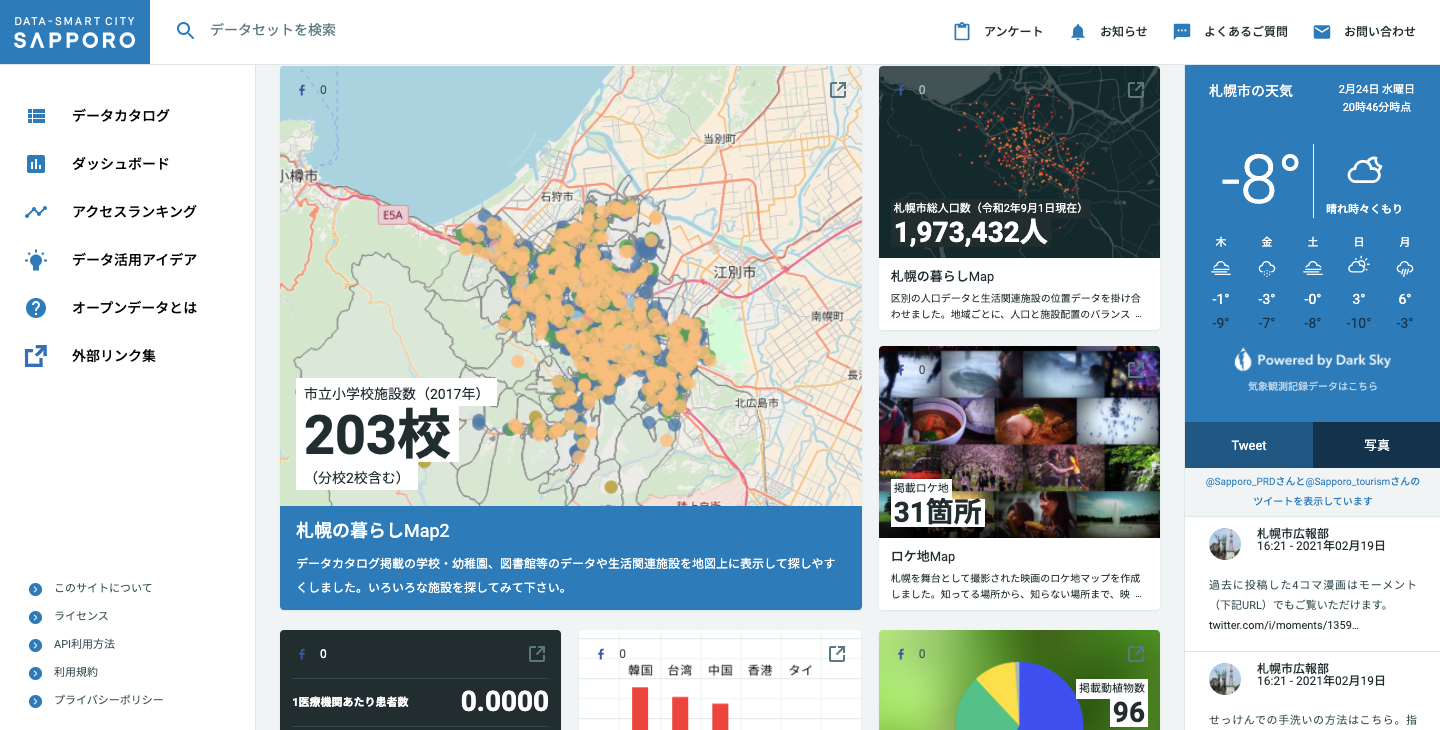Viewport: 1440px width, 730px height.
Task: Click the school facilities map image
Action: (x=571, y=286)
